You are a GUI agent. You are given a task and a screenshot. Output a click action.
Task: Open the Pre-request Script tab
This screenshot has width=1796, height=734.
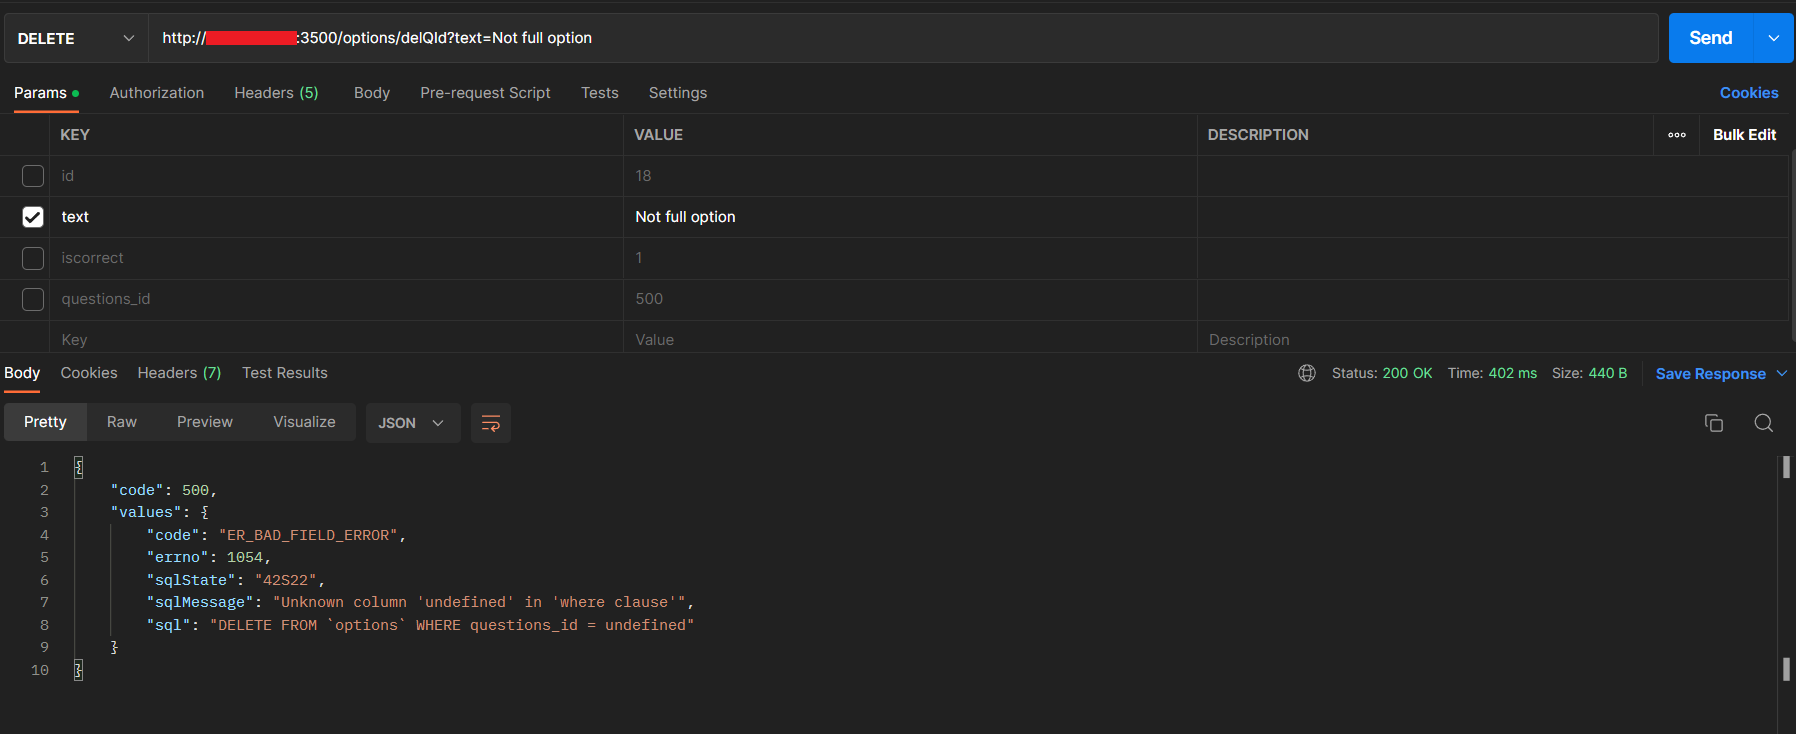click(485, 93)
